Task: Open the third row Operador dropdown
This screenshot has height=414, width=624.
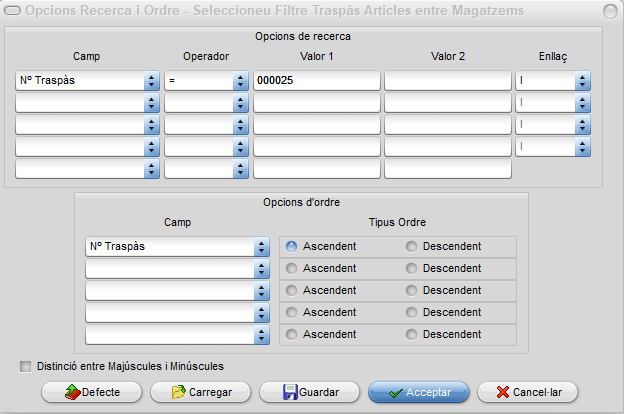Action: (x=206, y=125)
